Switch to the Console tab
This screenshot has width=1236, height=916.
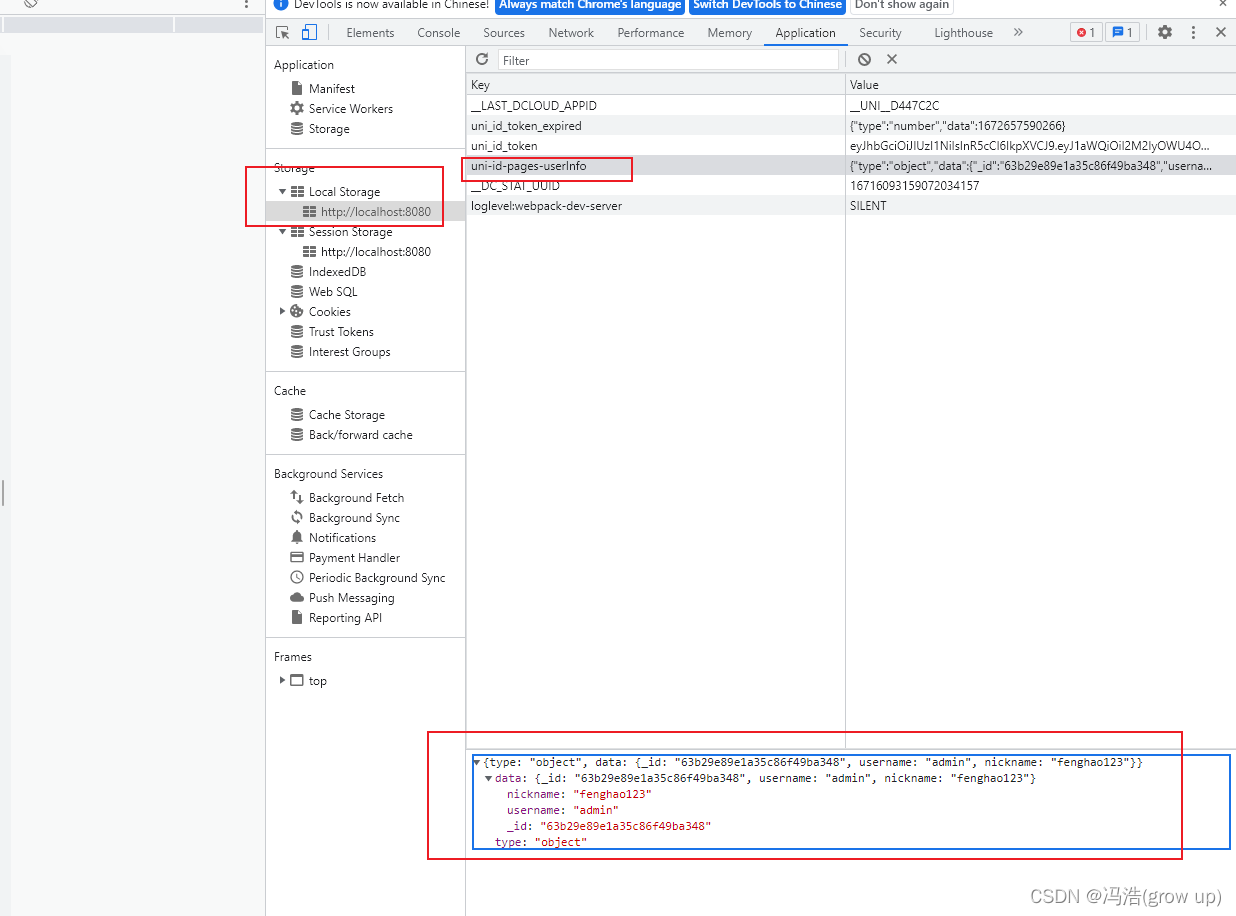(x=438, y=32)
